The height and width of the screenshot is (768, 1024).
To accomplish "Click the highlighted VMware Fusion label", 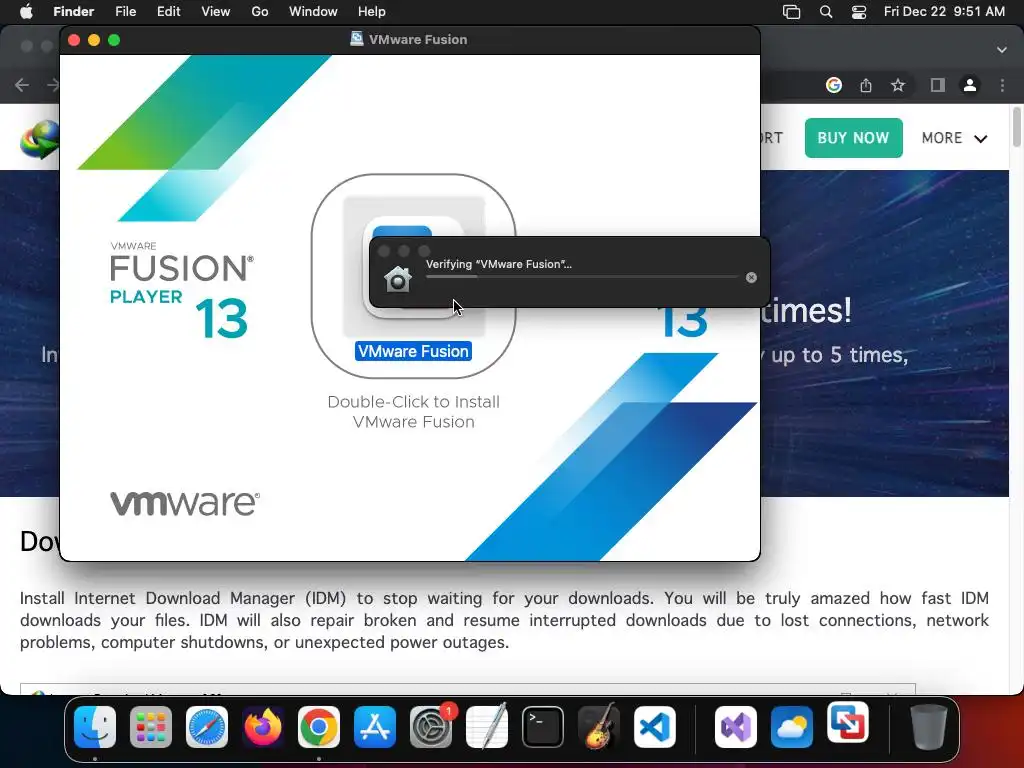I will coord(413,351).
